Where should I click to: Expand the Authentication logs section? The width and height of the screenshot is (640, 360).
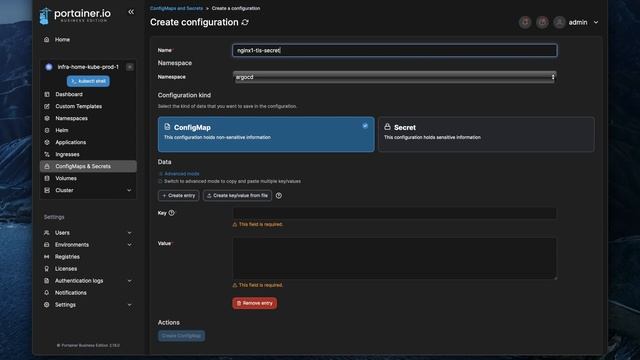pos(129,281)
